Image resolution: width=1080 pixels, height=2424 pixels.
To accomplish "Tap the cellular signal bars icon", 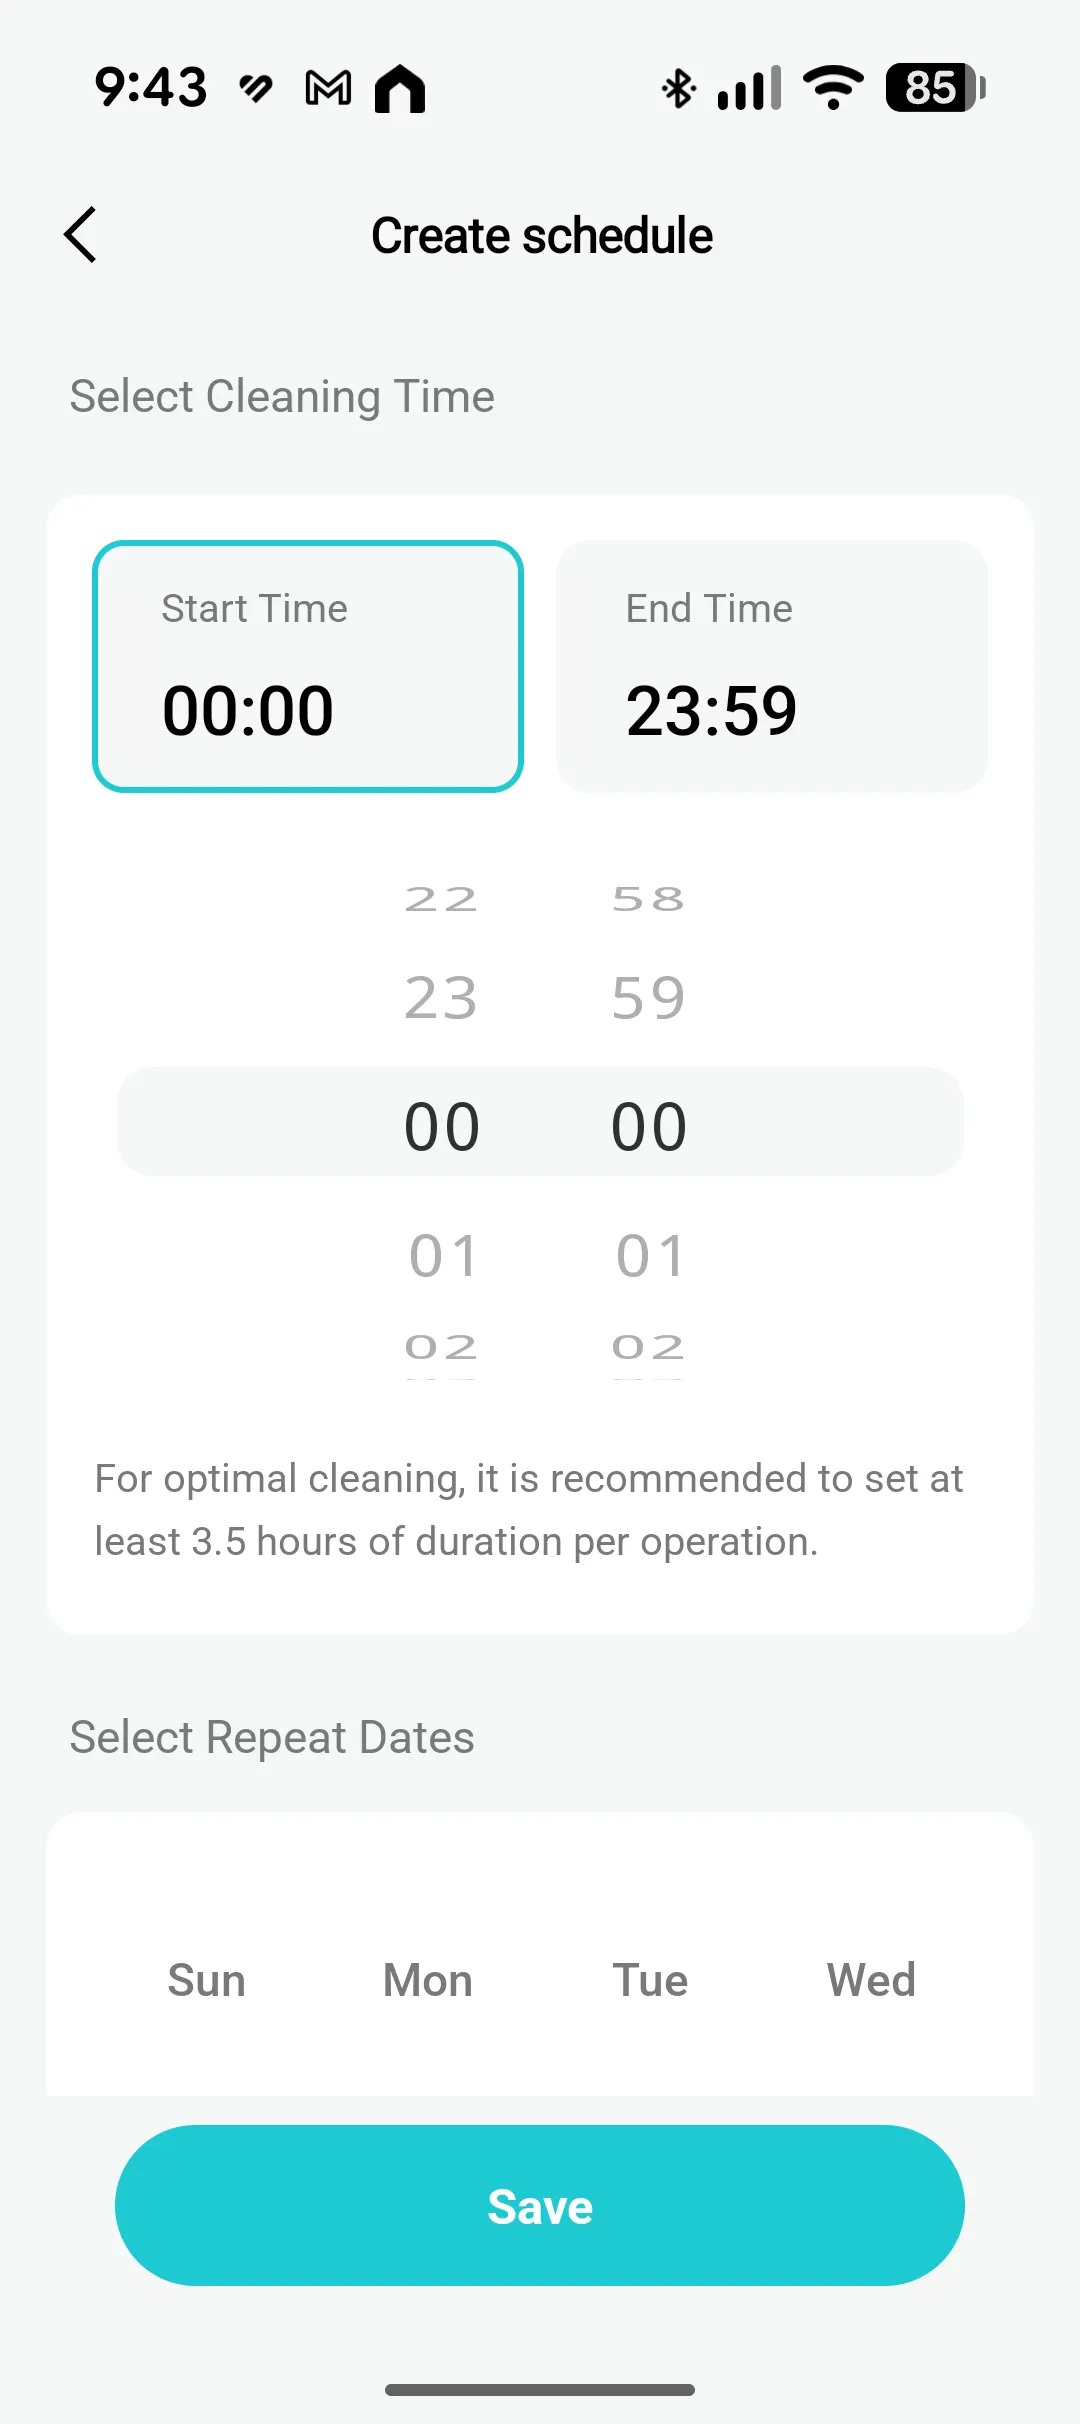I will click(750, 88).
